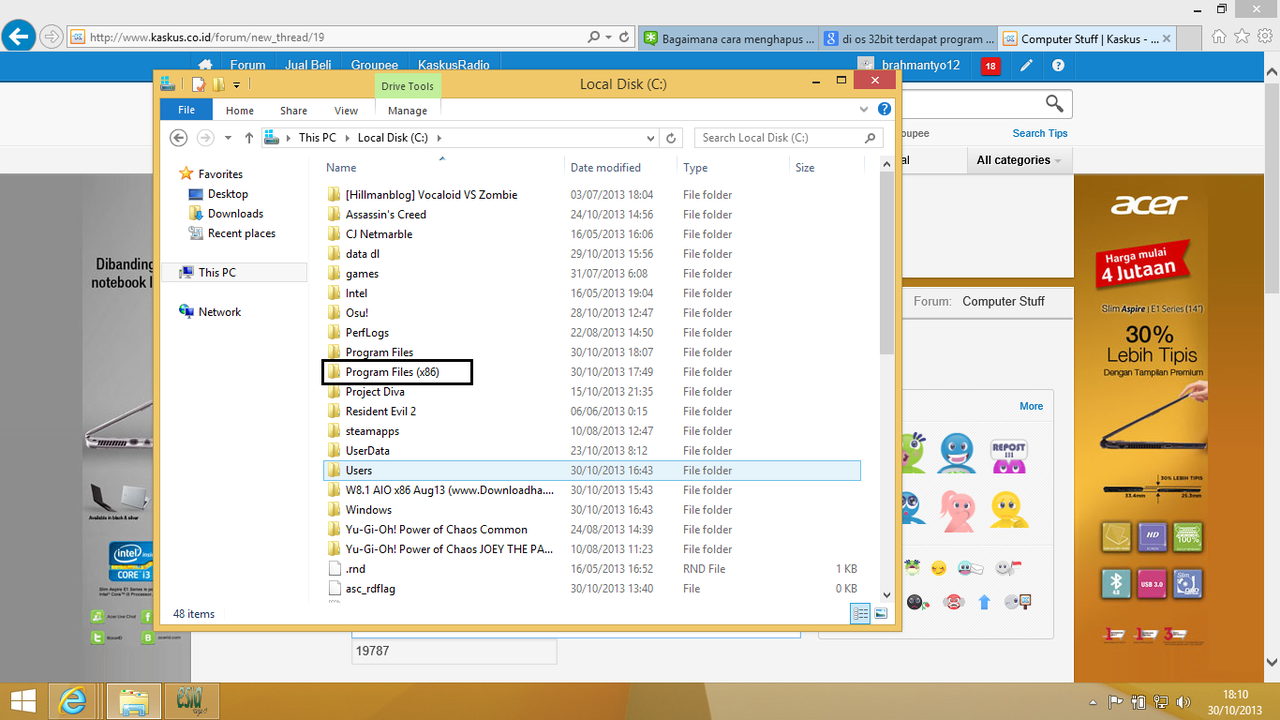Show hidden icons in system tray
Screen dimensions: 1280x720
[1093, 701]
